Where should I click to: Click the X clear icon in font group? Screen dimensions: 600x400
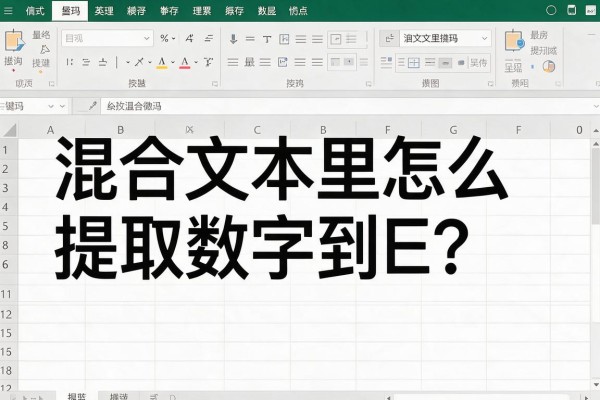point(139,62)
